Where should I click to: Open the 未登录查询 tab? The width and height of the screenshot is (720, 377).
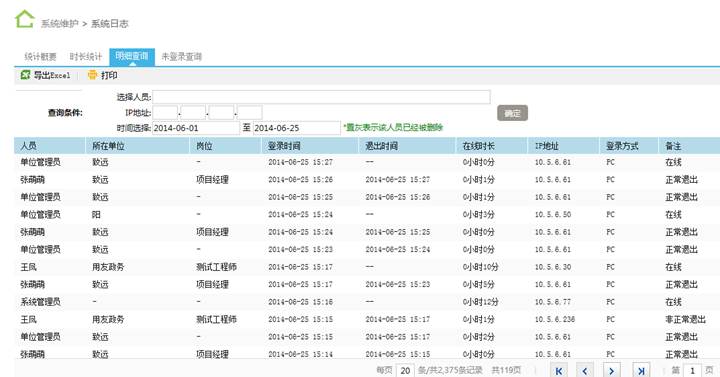point(181,56)
